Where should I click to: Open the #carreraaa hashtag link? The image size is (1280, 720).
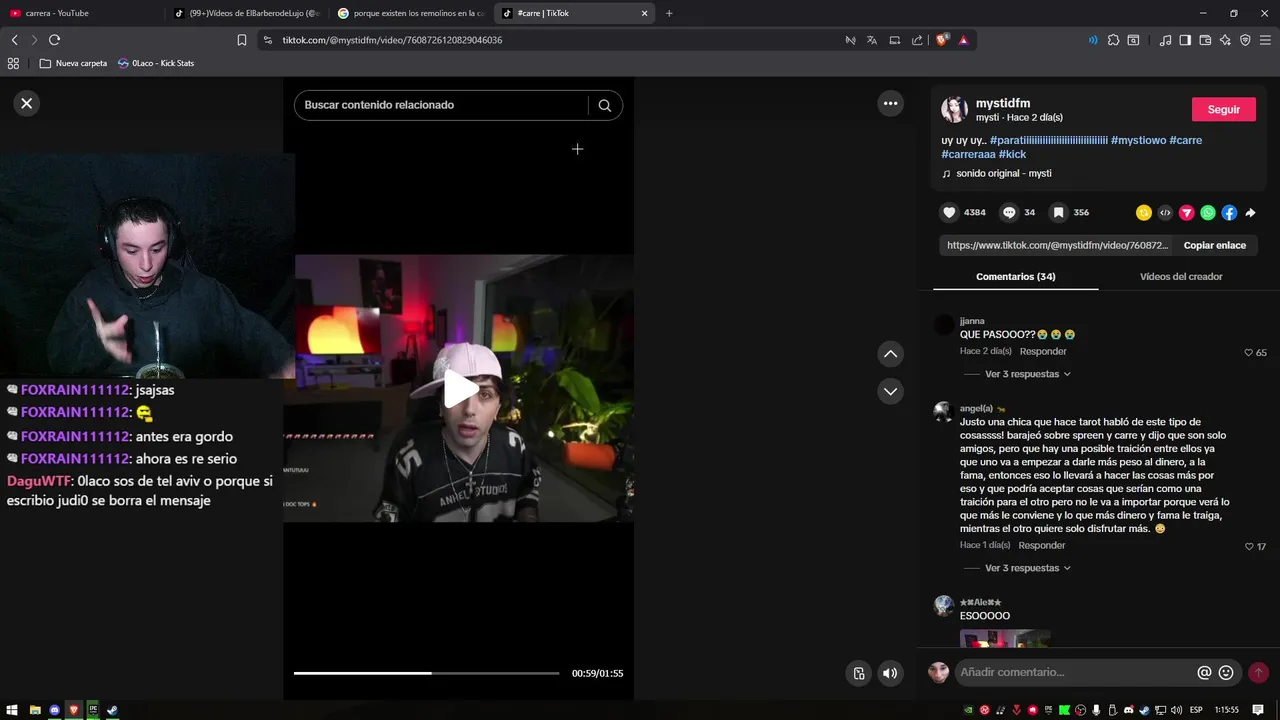click(x=969, y=154)
